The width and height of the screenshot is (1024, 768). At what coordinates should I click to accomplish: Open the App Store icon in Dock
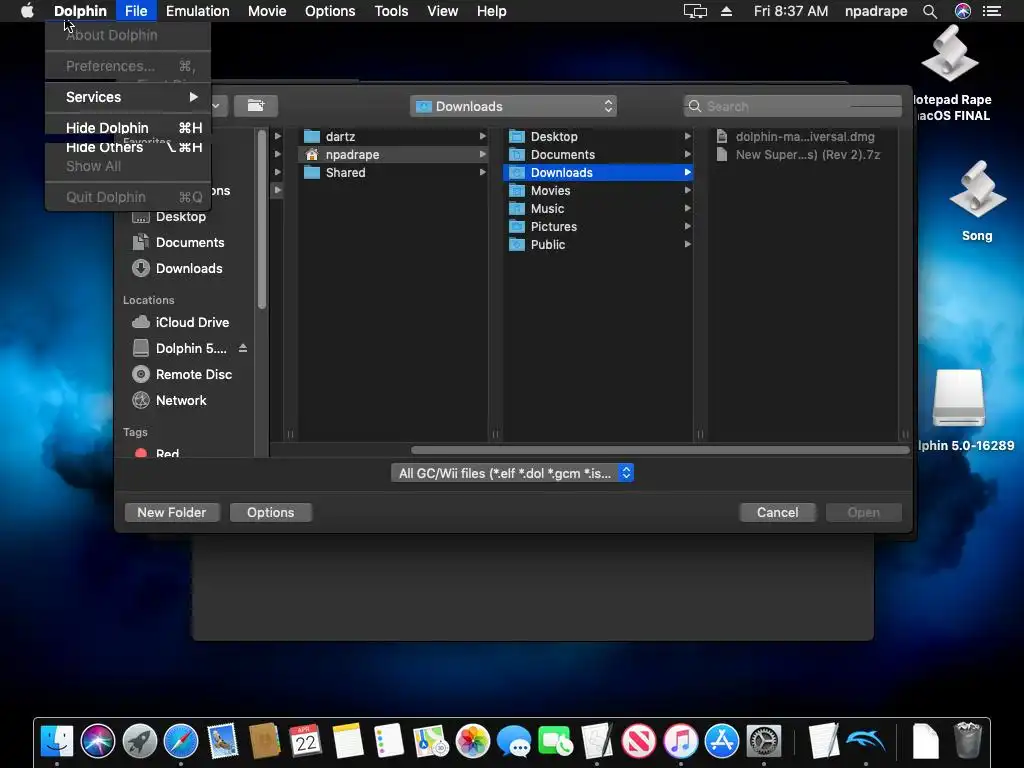point(722,741)
